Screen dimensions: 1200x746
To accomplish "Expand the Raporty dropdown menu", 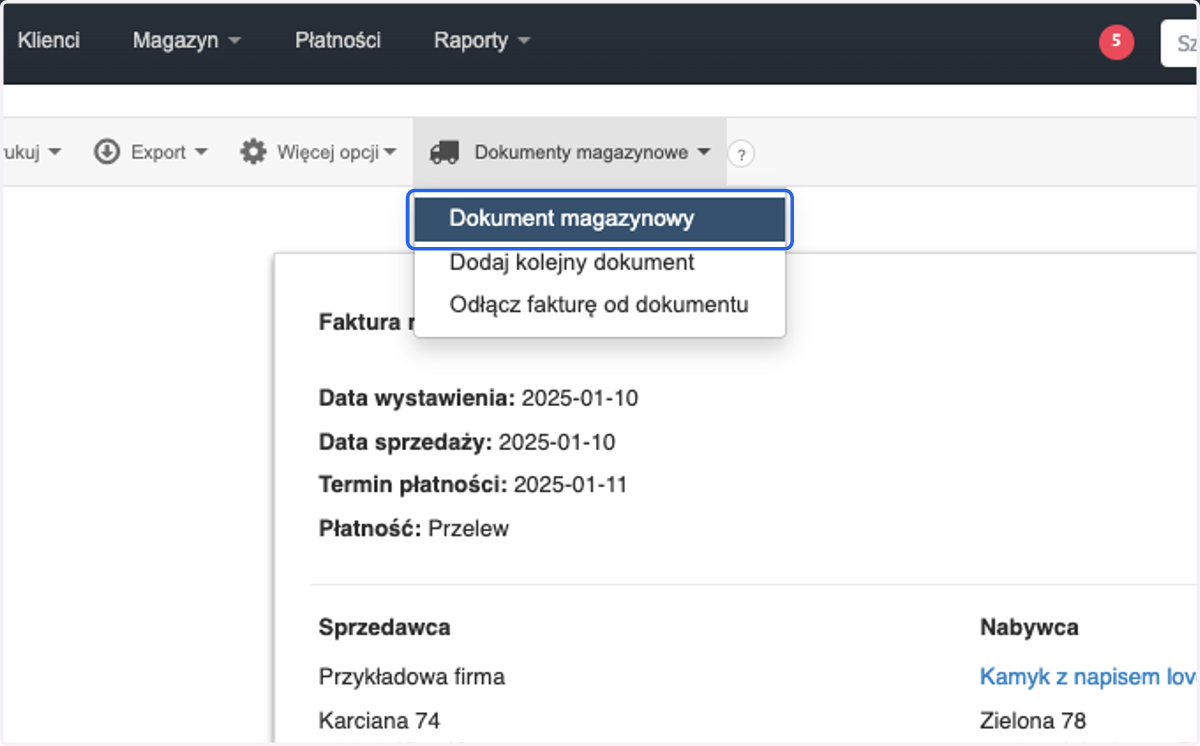I will (481, 41).
